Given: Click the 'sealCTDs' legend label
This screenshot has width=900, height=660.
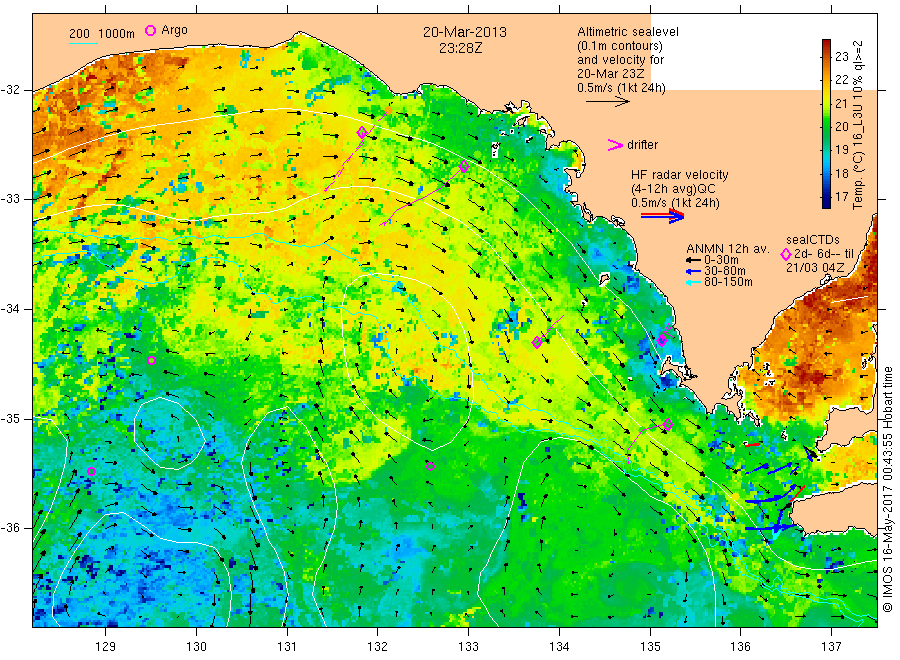Looking at the screenshot, I should click(813, 240).
